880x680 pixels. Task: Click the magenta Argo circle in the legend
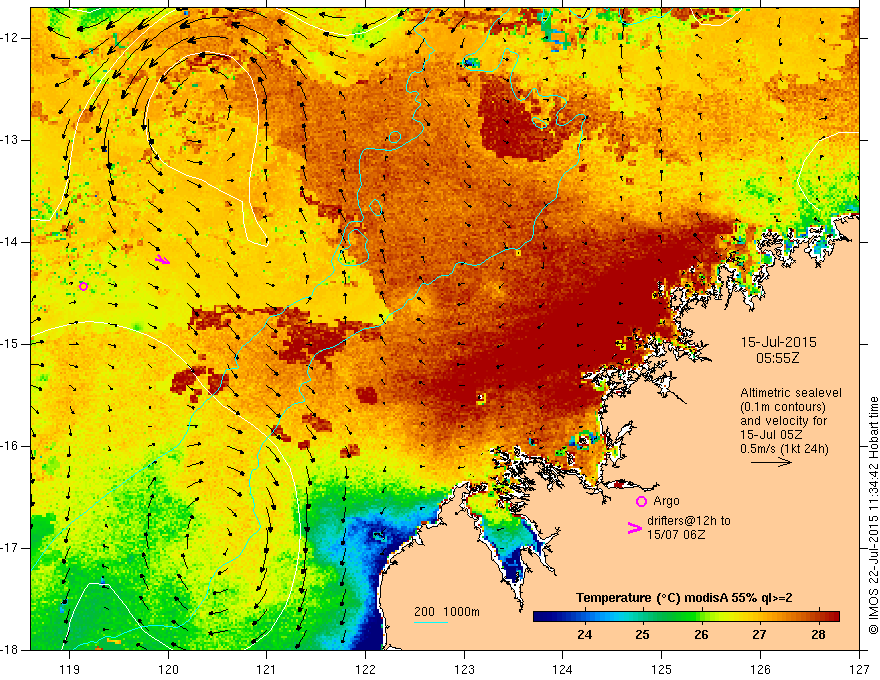coord(641,501)
